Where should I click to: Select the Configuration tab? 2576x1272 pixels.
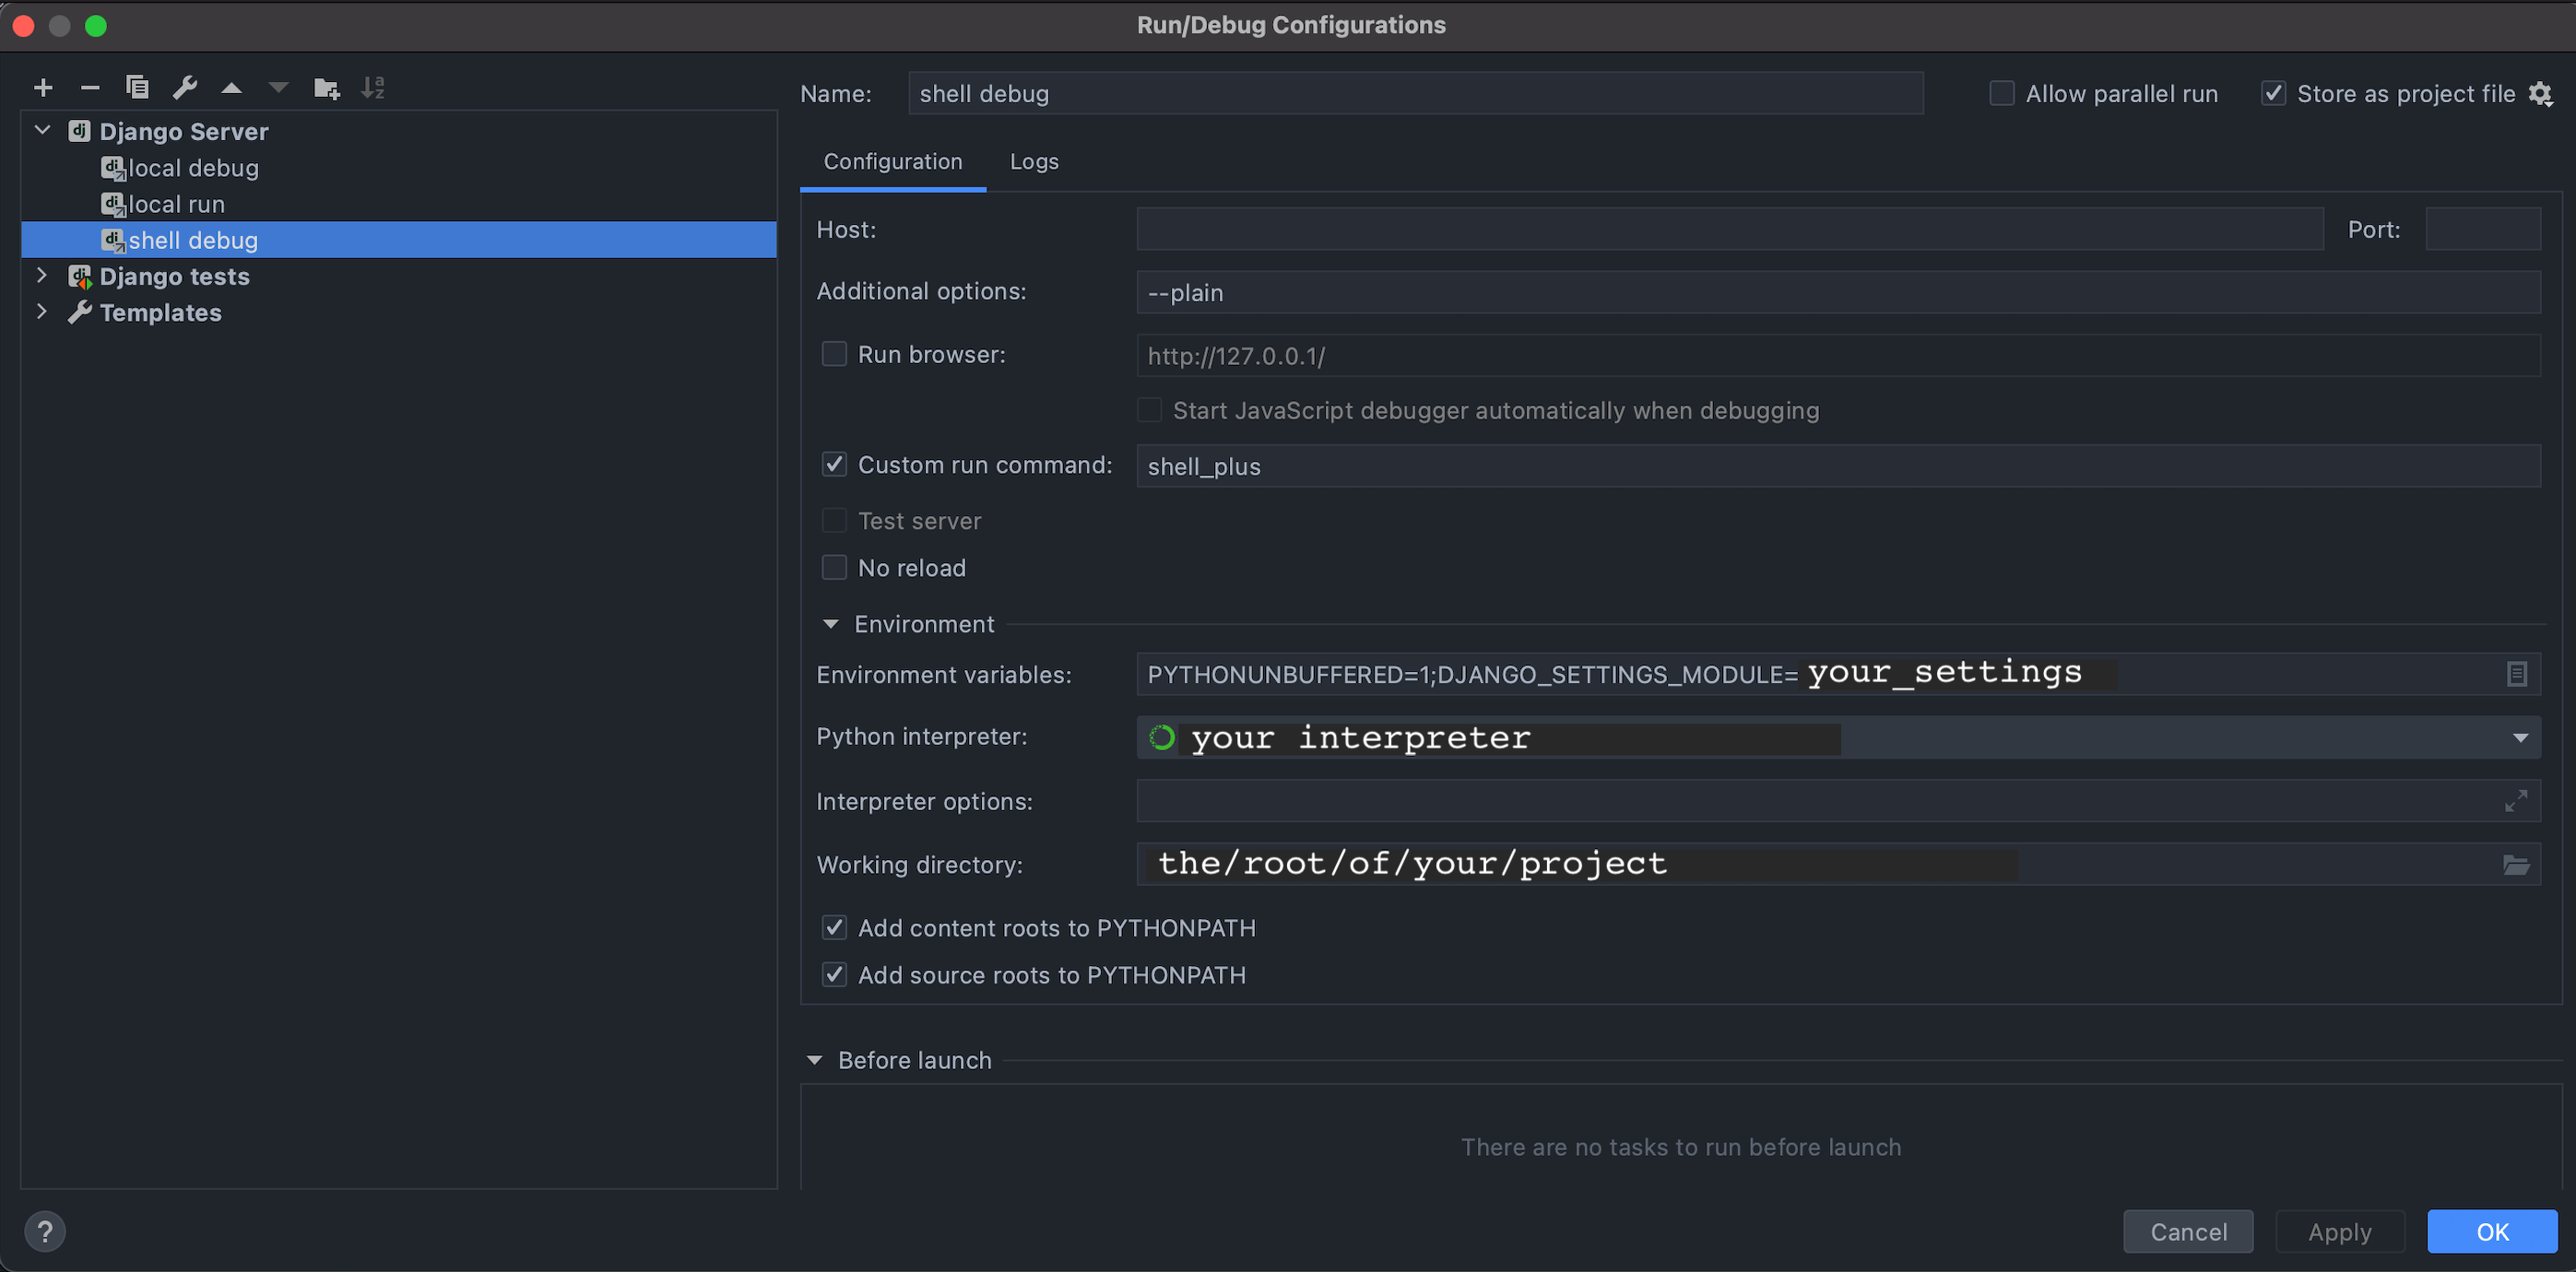pyautogui.click(x=892, y=161)
